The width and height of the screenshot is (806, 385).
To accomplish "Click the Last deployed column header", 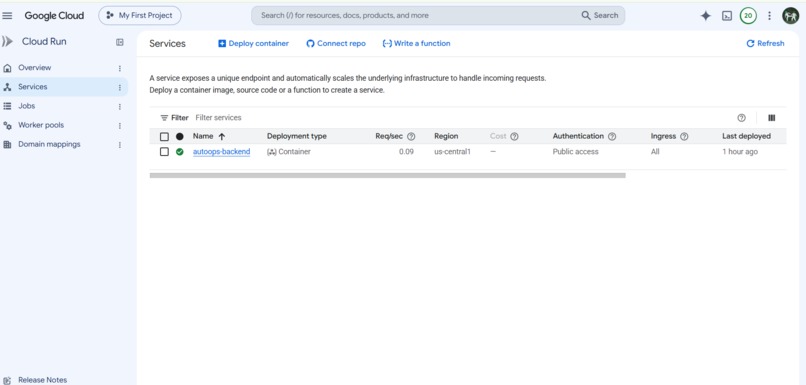I will point(746,136).
